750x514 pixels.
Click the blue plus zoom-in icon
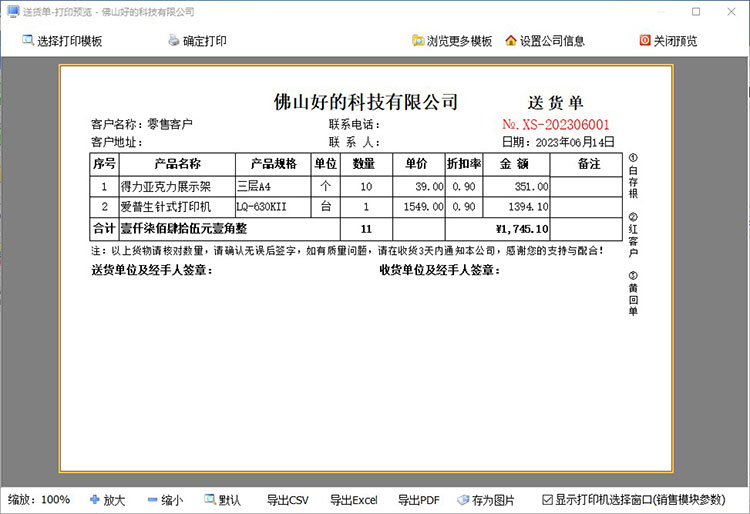[x=95, y=500]
